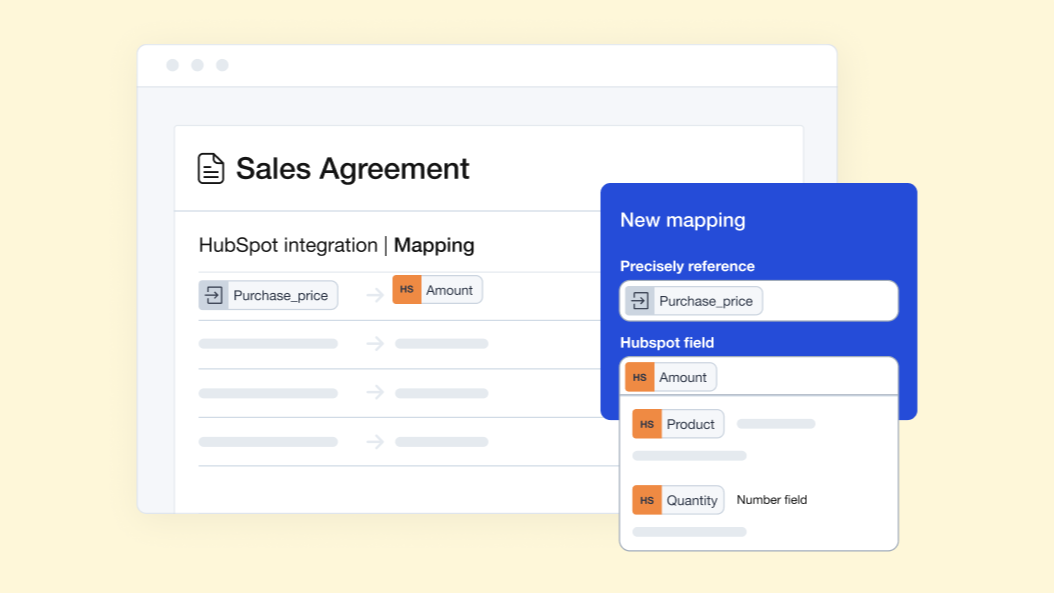Click the import icon on the mapping table's Purchase_price chip

(x=214, y=295)
